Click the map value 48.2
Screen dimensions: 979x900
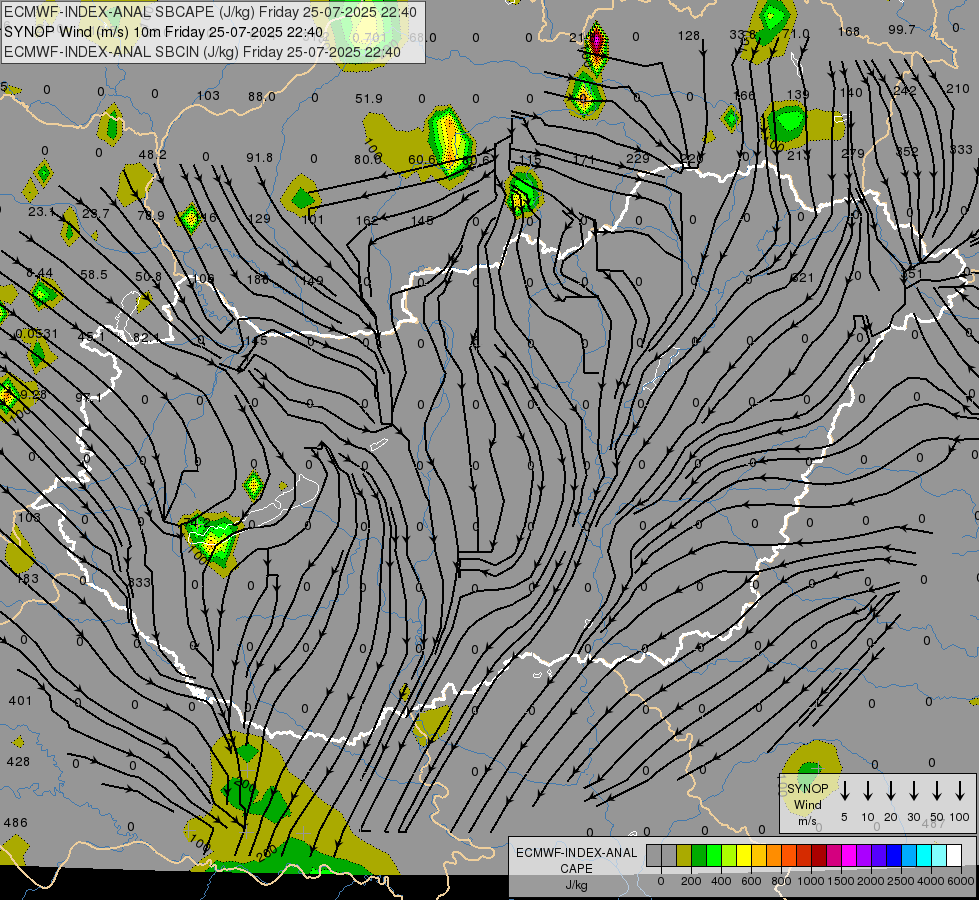(x=153, y=154)
